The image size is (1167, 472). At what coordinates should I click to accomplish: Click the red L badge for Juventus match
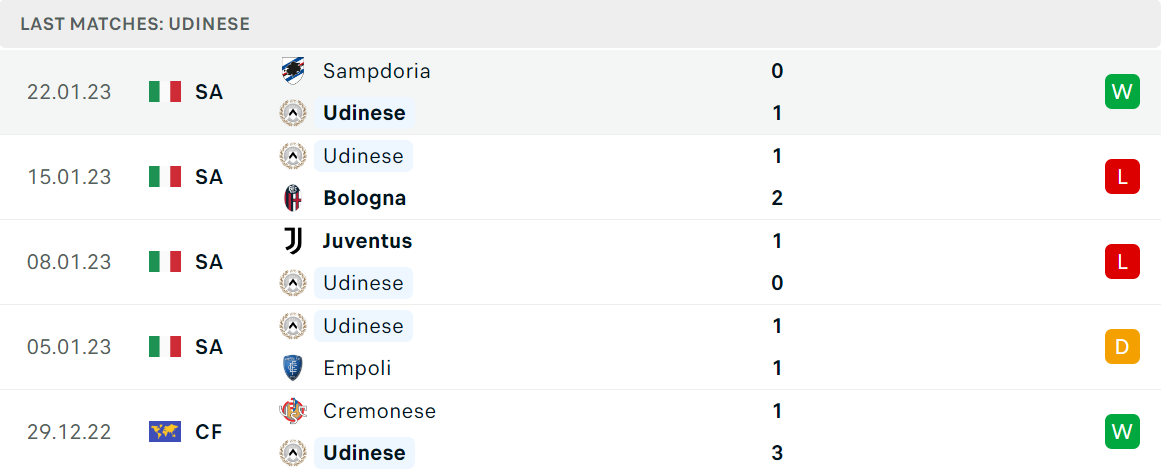1122,261
